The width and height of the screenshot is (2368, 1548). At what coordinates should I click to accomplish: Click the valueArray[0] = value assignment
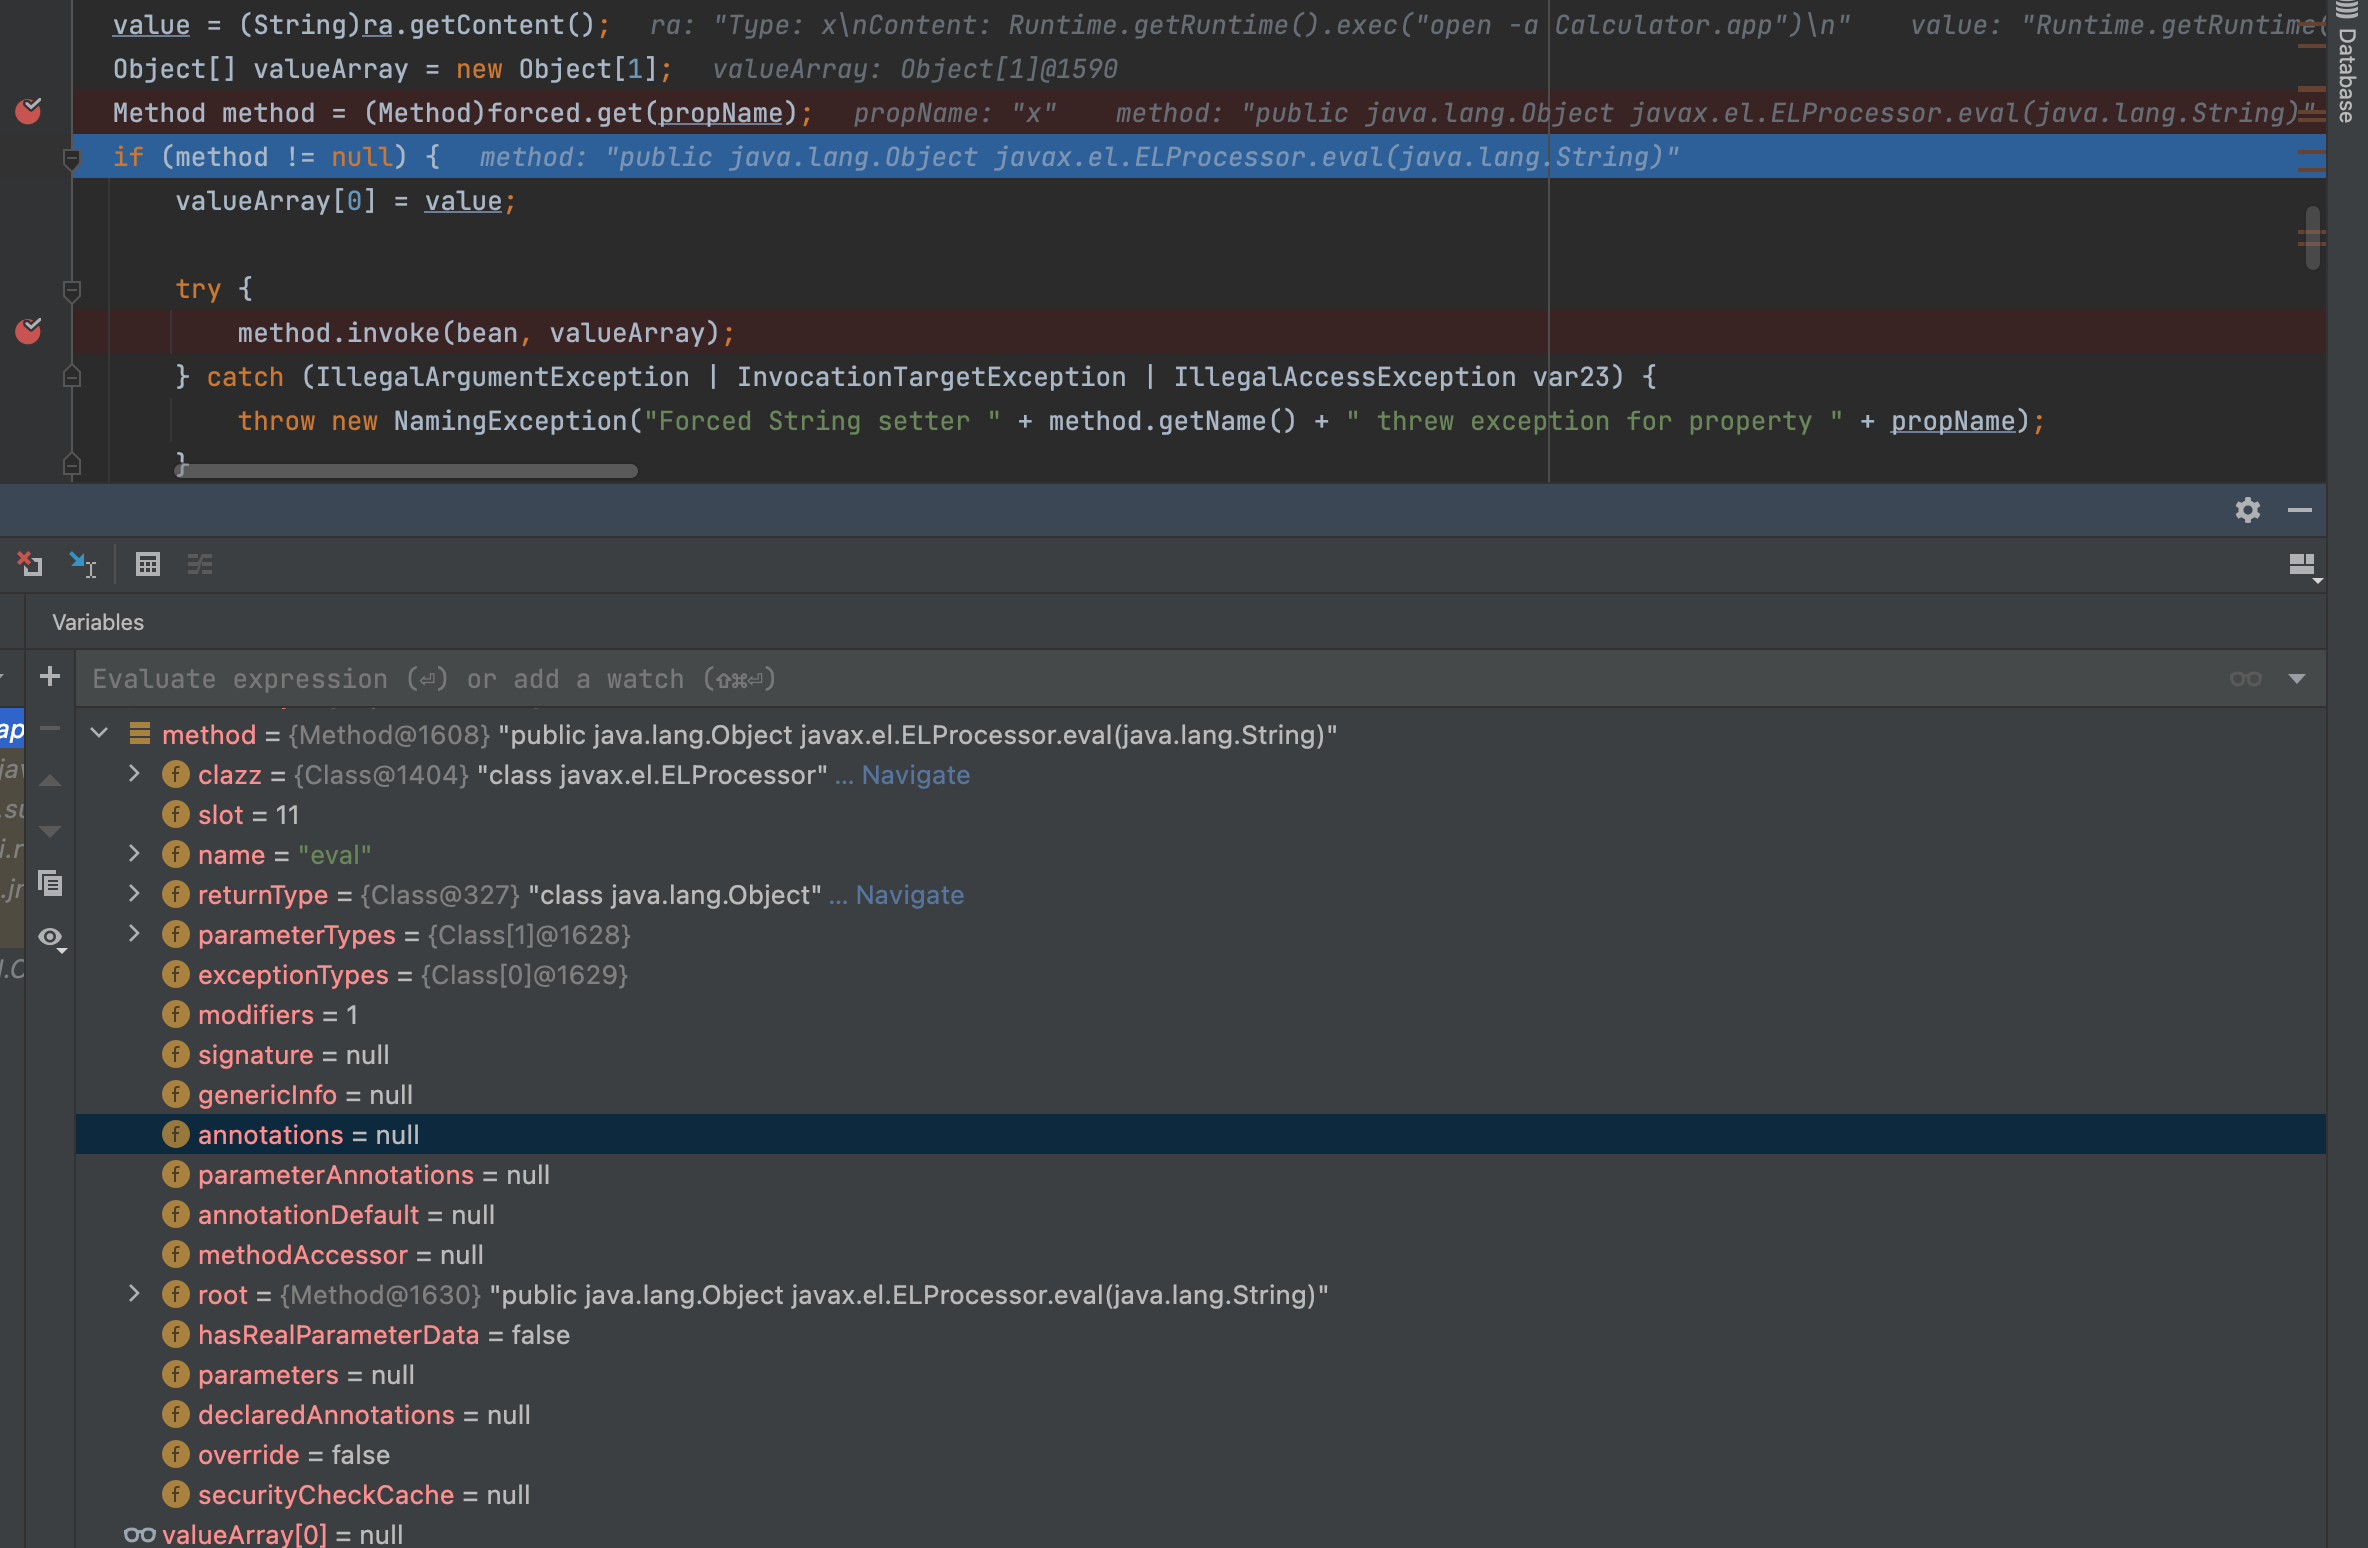(346, 201)
